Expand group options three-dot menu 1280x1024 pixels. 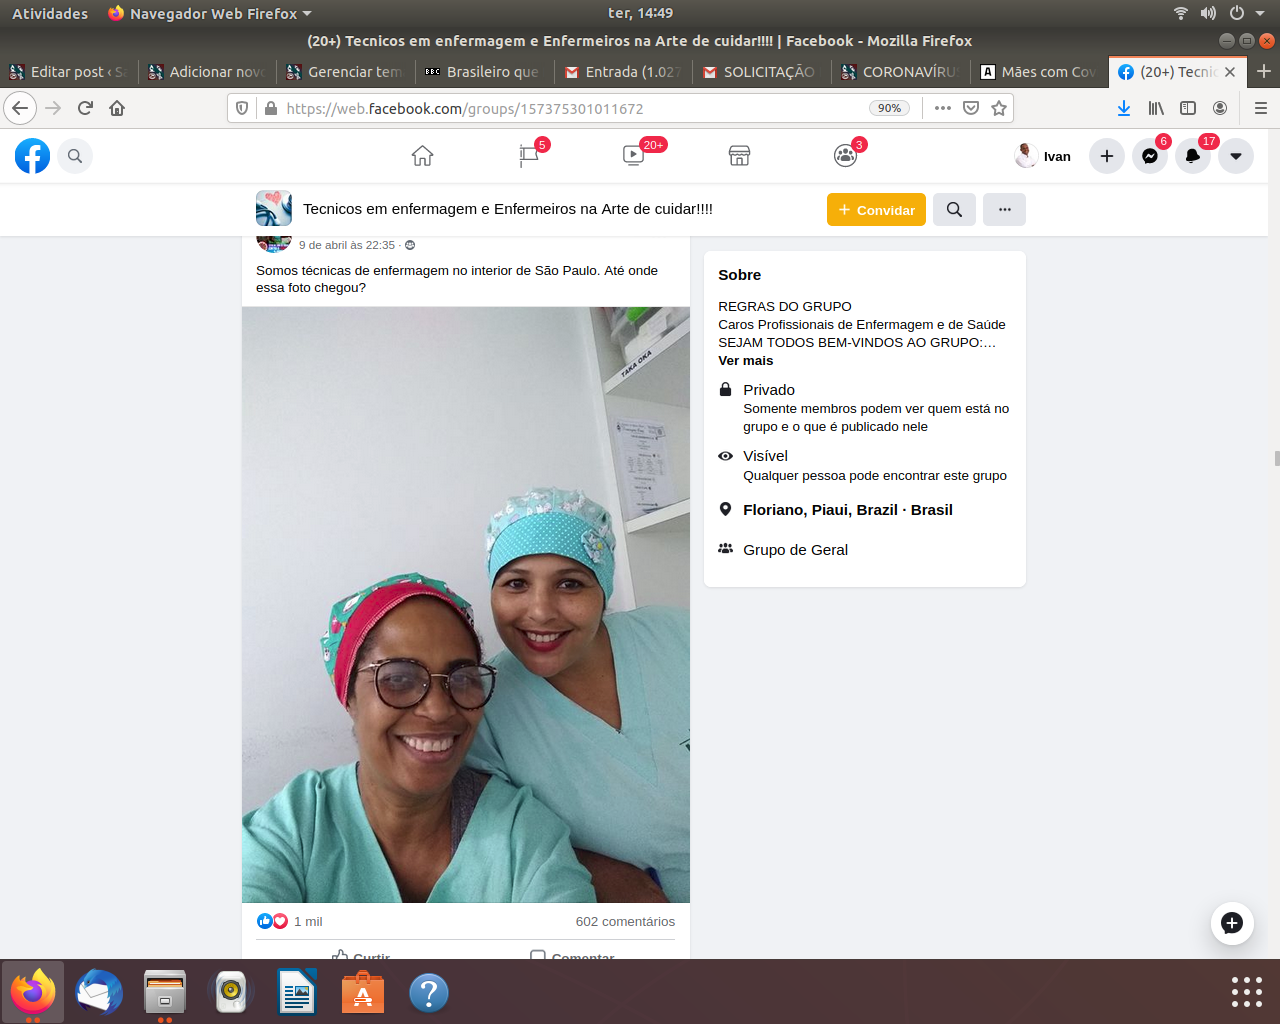pos(1004,210)
